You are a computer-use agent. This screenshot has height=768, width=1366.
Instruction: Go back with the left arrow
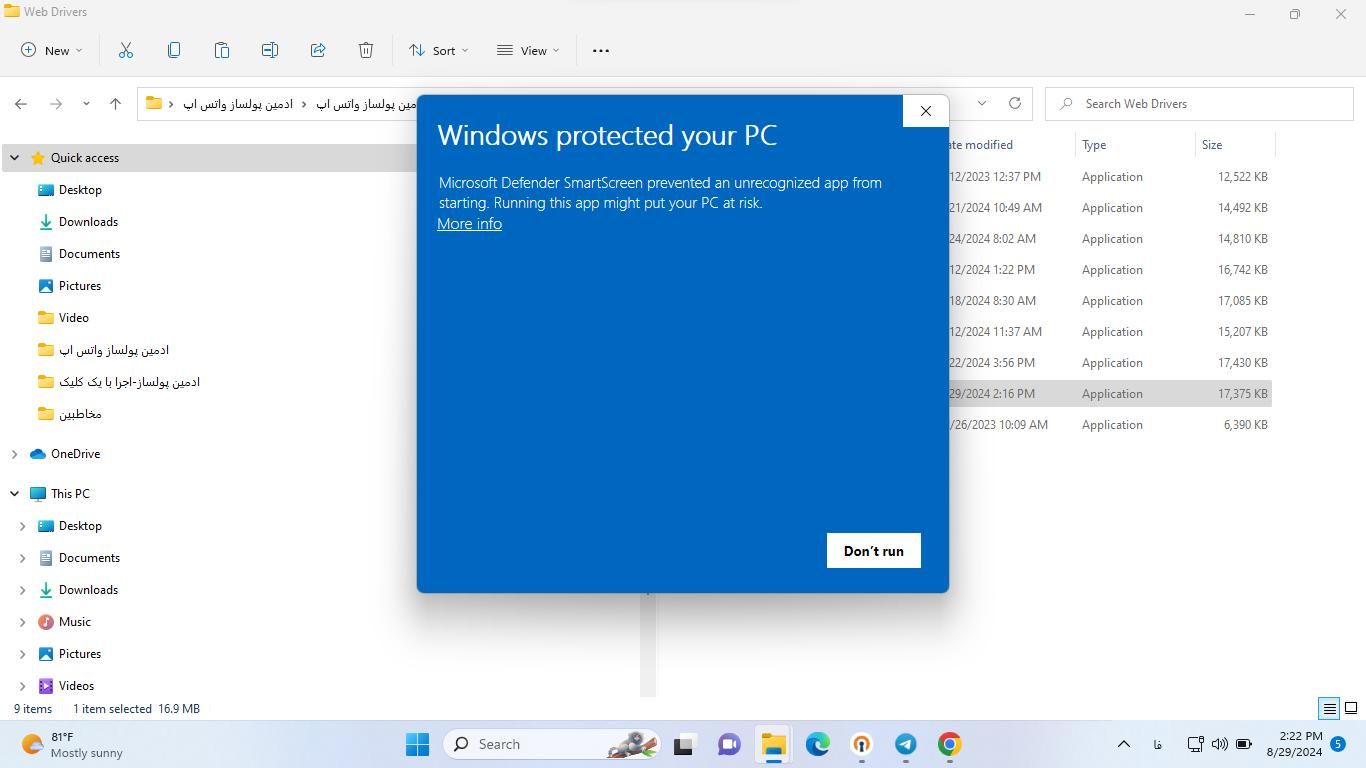tap(21, 103)
